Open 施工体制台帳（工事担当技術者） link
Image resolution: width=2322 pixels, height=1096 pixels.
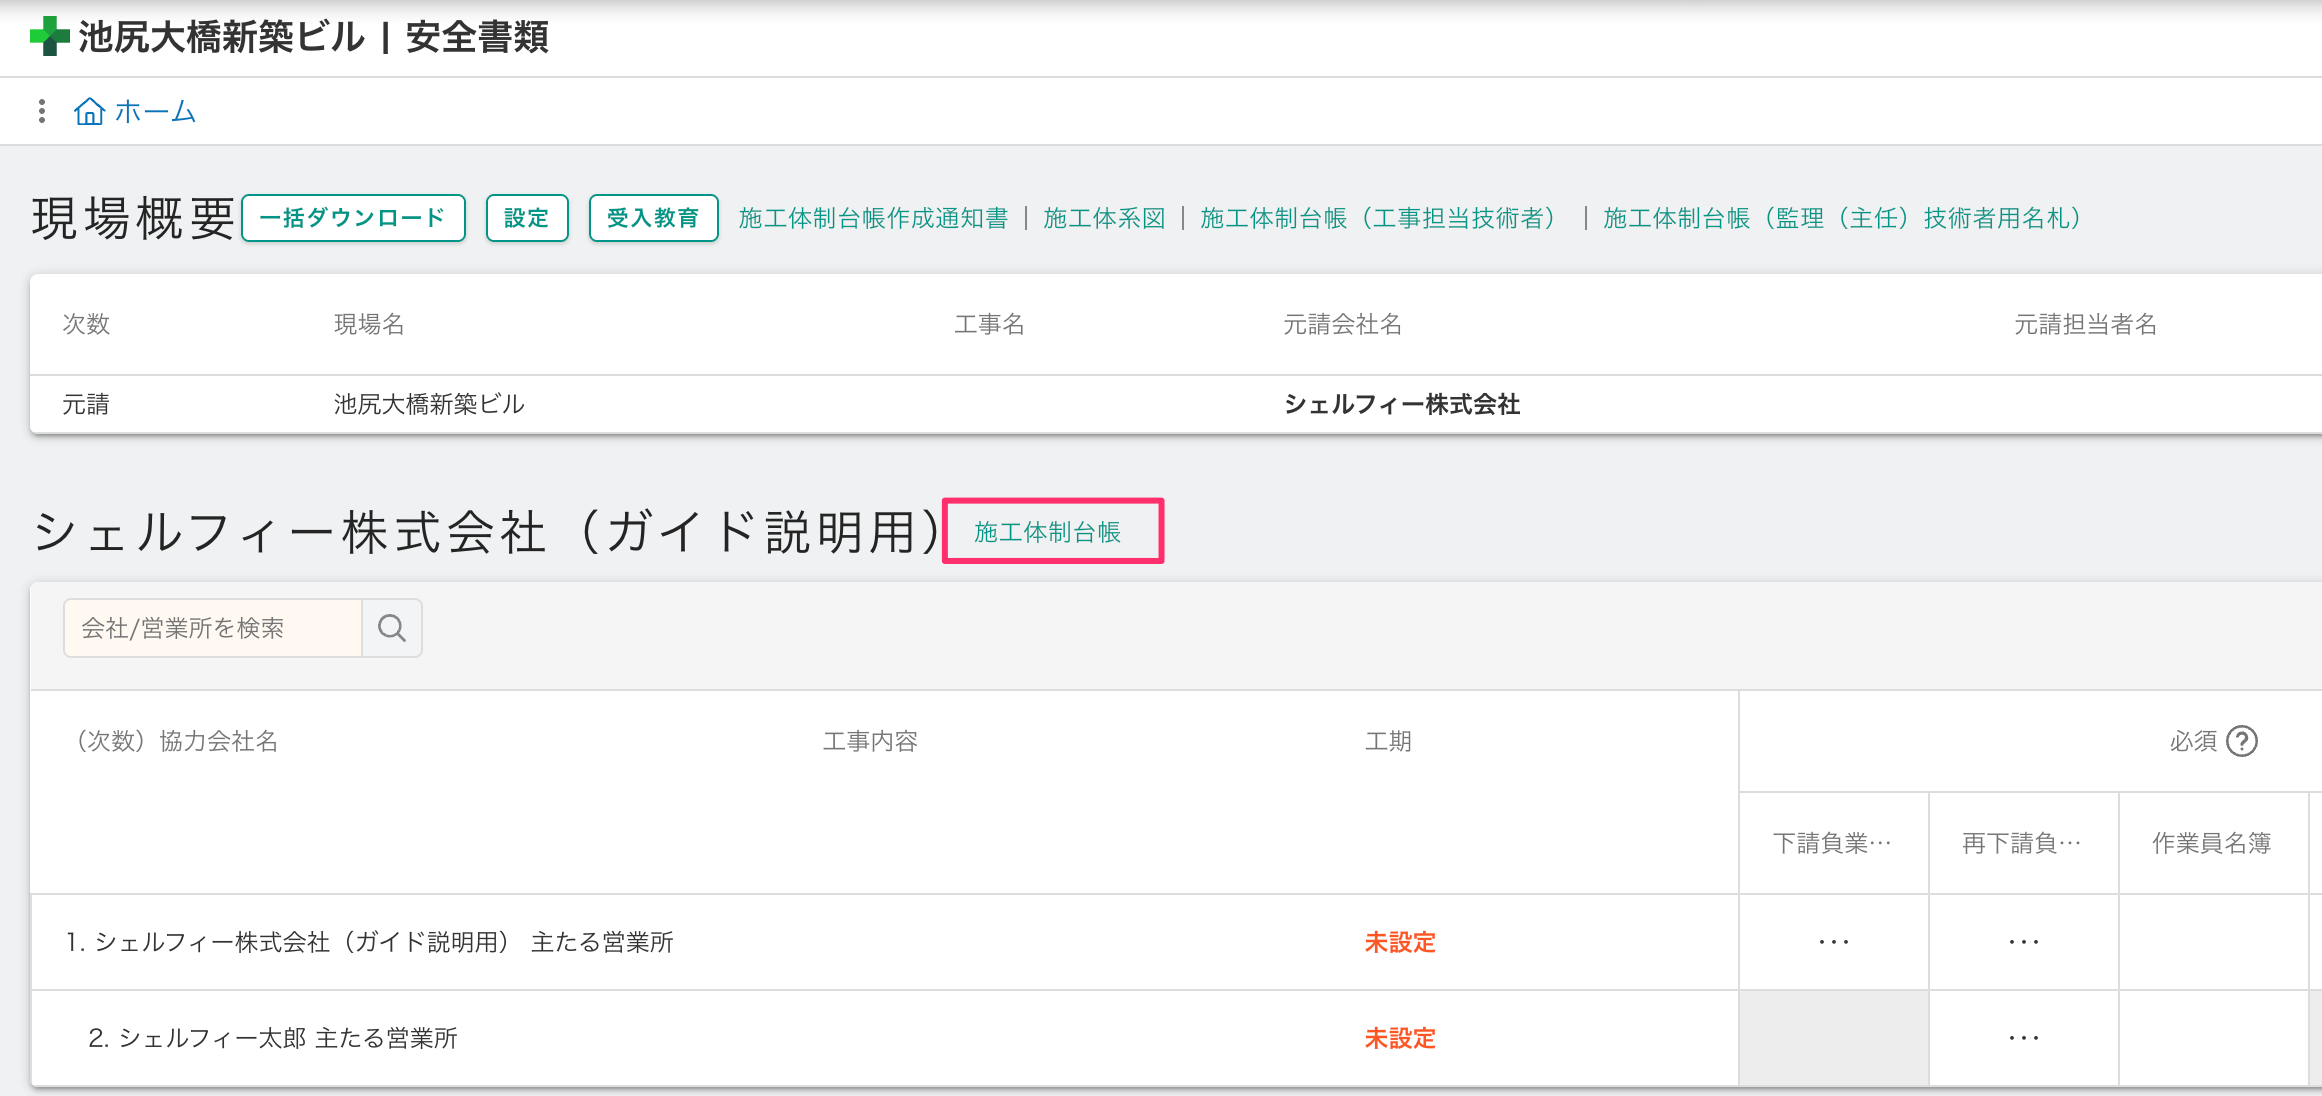point(1378,218)
